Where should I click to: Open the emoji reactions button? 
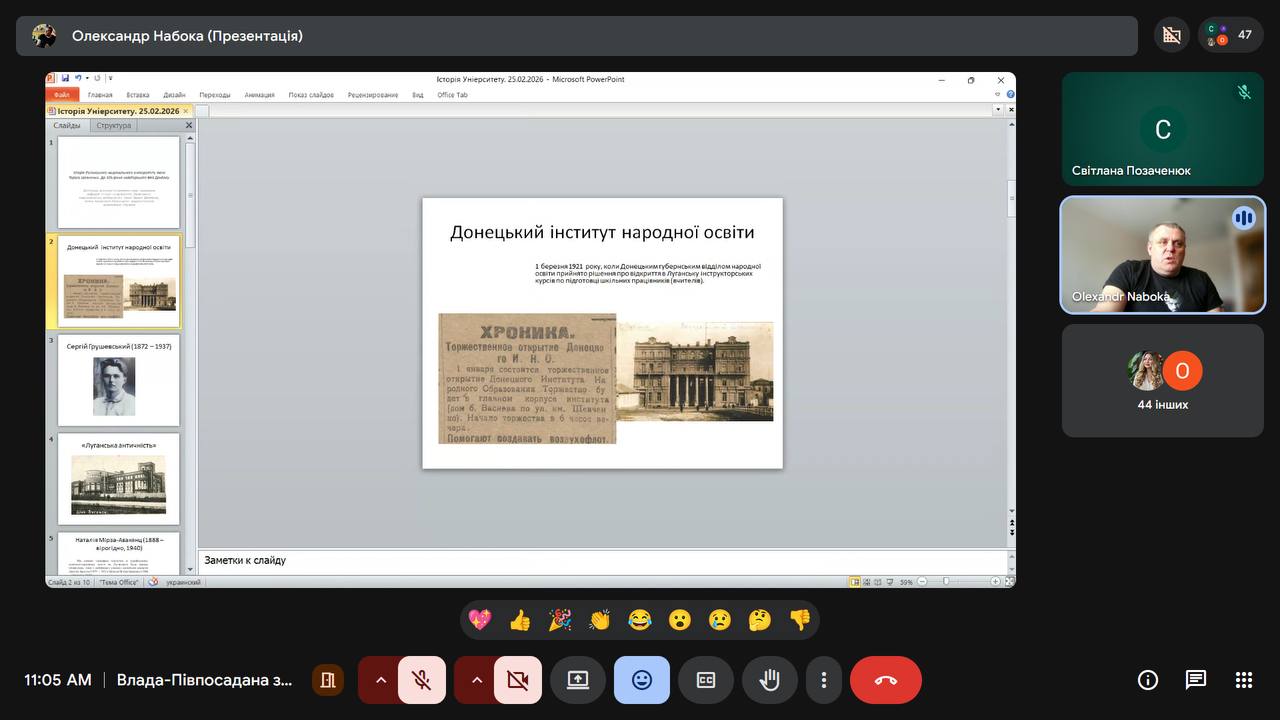(641, 680)
